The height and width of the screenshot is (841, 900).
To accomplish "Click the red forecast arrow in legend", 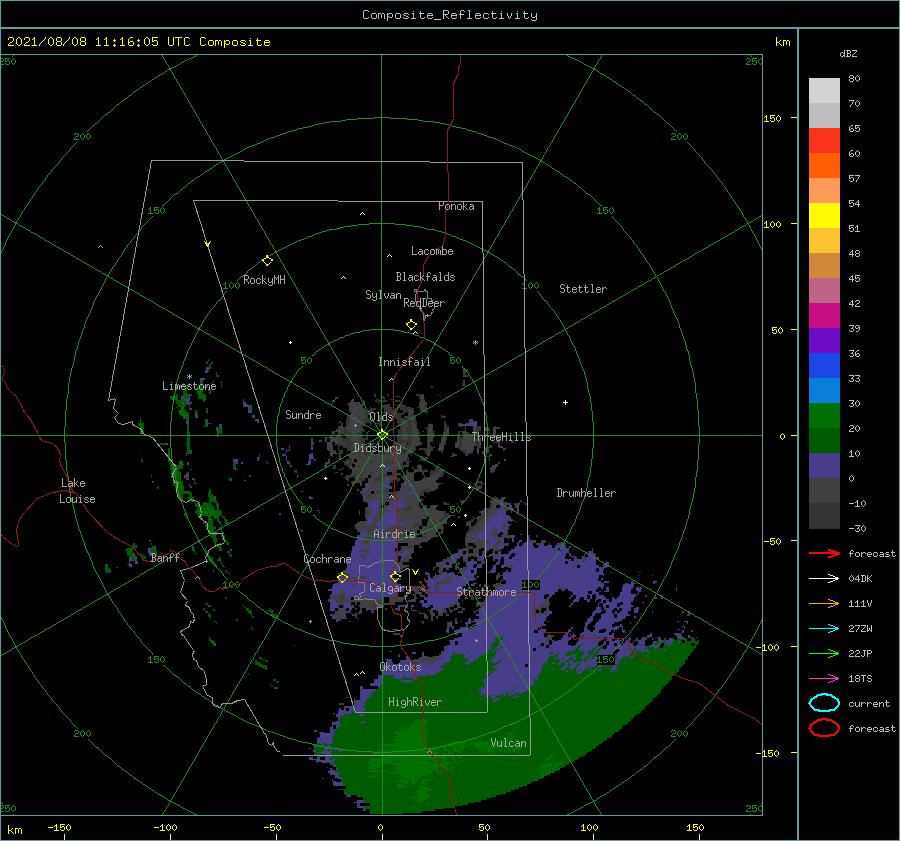I will tap(824, 553).
